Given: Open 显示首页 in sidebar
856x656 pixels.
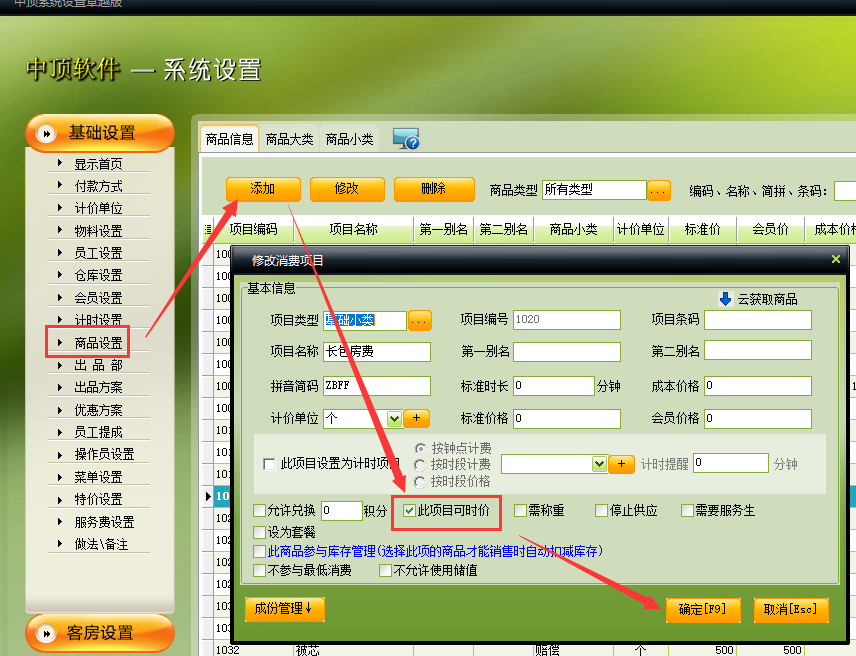Looking at the screenshot, I should (x=99, y=164).
